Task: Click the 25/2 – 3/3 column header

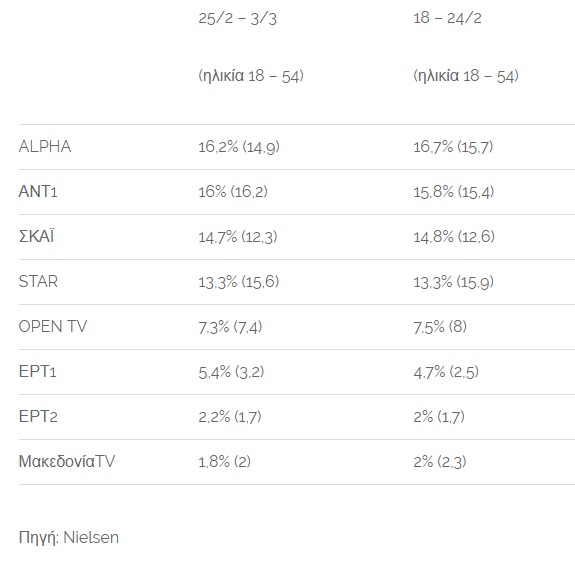Action: [x=237, y=18]
